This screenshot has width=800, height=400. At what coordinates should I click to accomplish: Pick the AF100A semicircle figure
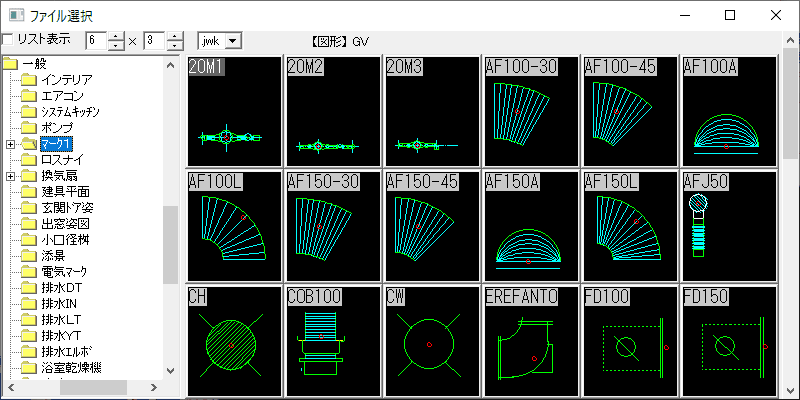click(729, 110)
